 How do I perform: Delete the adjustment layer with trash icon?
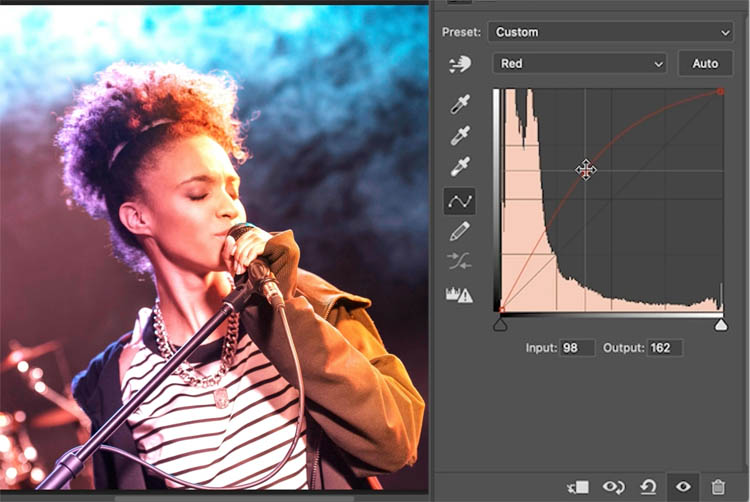[717, 487]
